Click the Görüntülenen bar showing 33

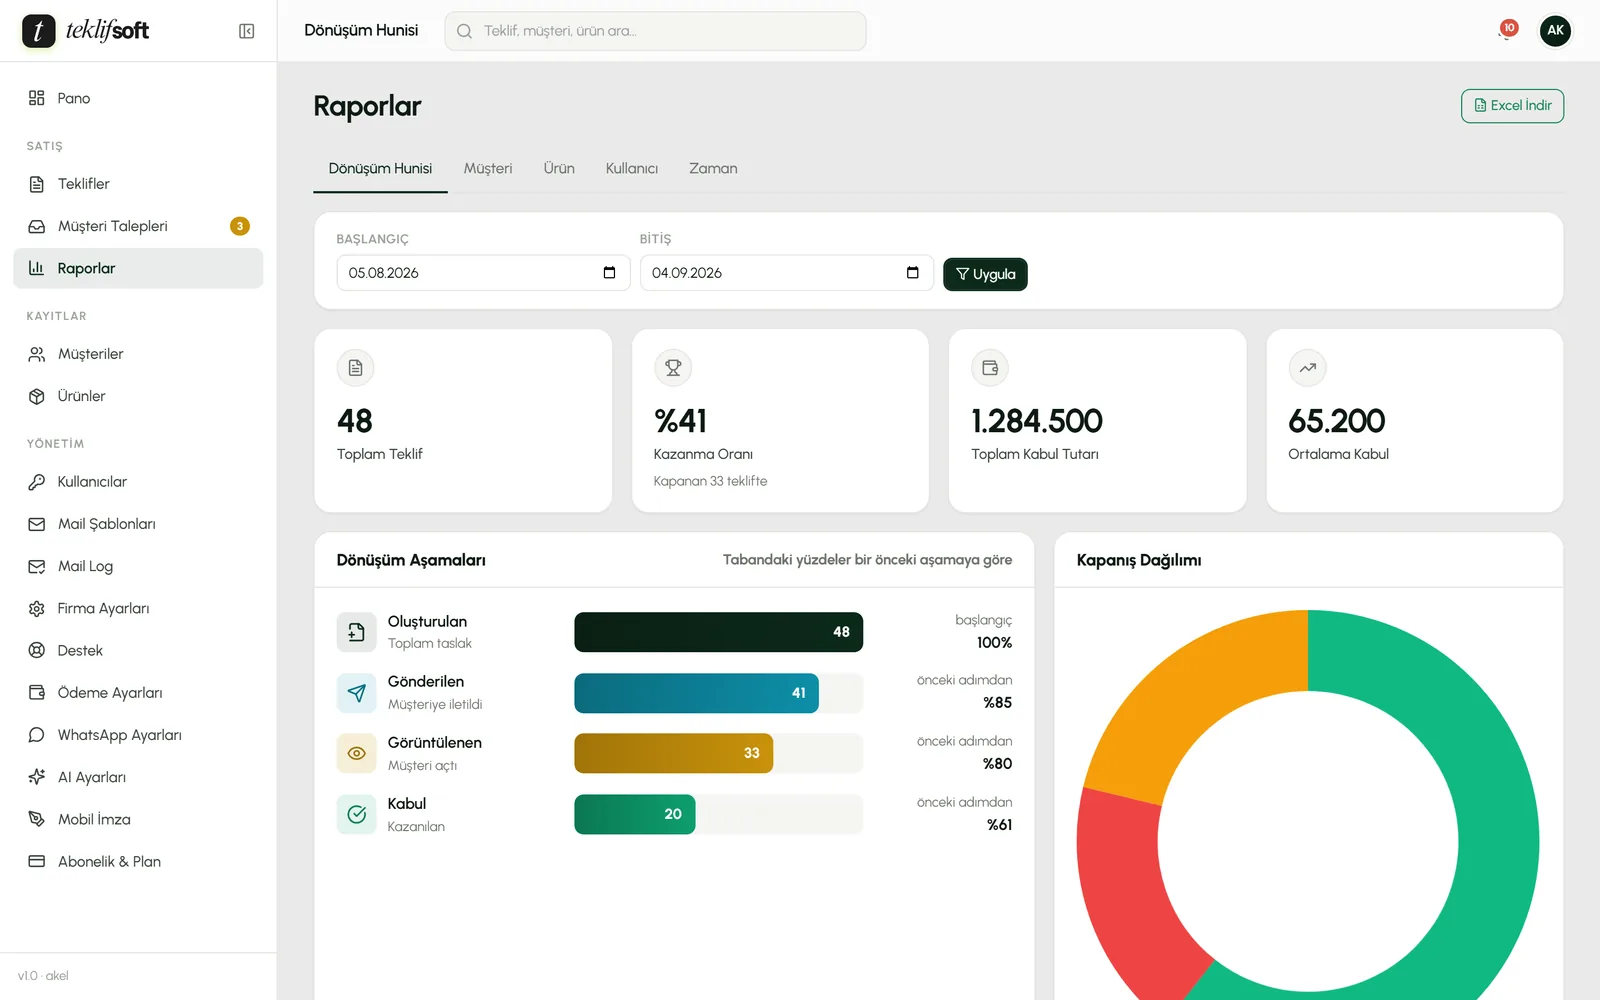[x=673, y=753]
